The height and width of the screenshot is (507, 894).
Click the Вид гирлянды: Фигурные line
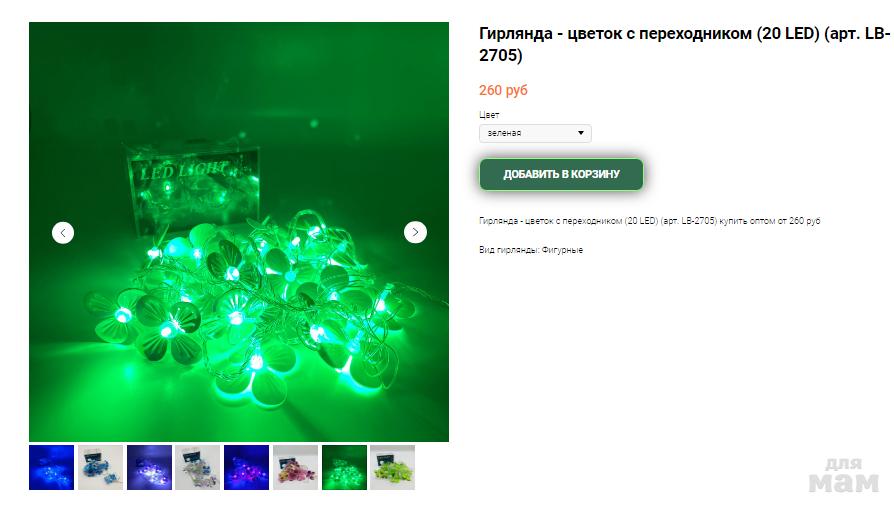click(531, 250)
